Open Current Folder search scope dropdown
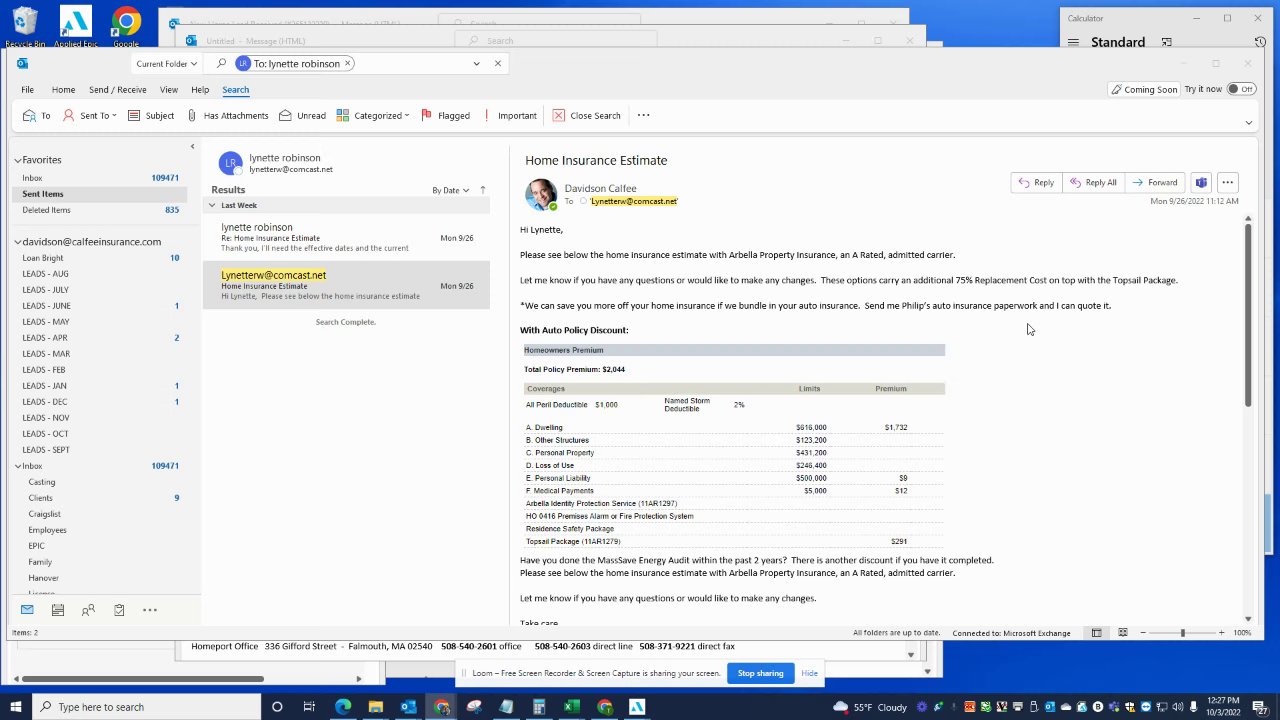Image resolution: width=1280 pixels, height=720 pixels. (166, 64)
